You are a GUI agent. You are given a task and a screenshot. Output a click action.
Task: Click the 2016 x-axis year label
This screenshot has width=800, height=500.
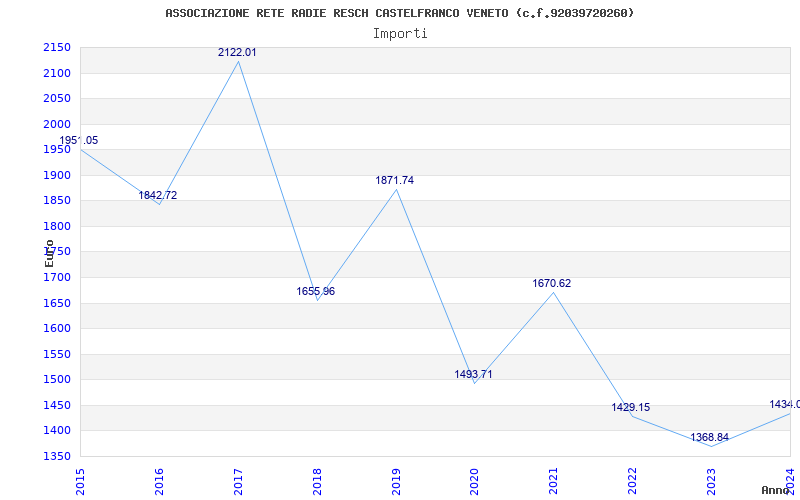[159, 481]
